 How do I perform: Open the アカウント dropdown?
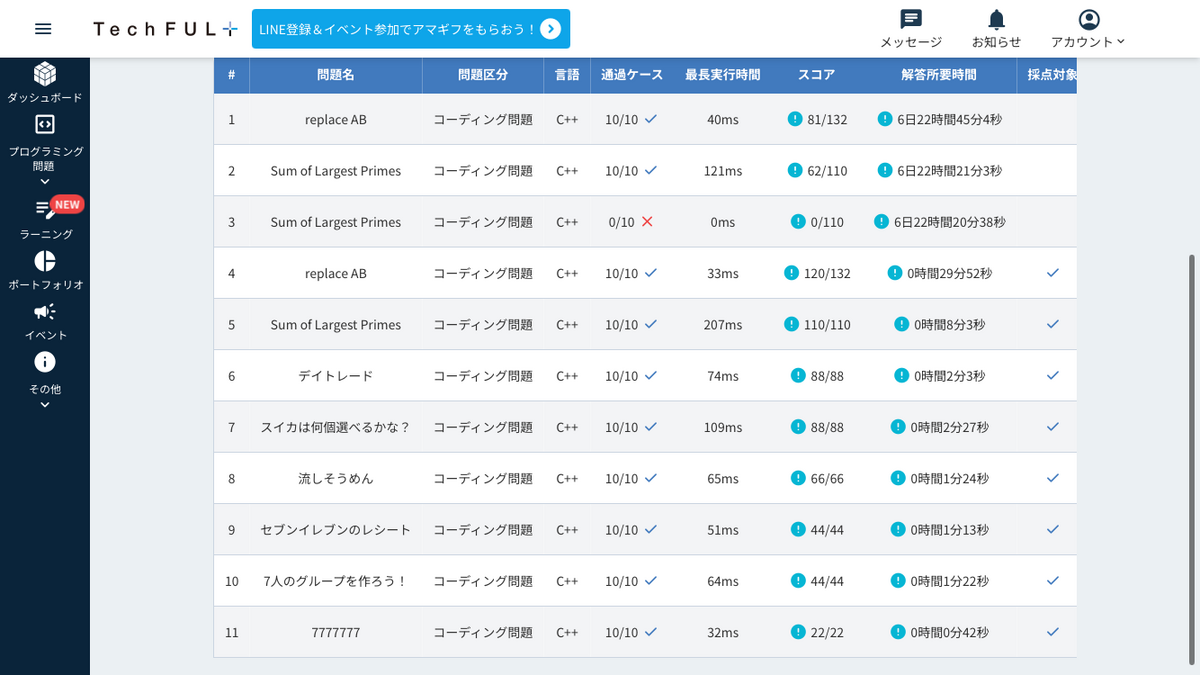(1088, 29)
